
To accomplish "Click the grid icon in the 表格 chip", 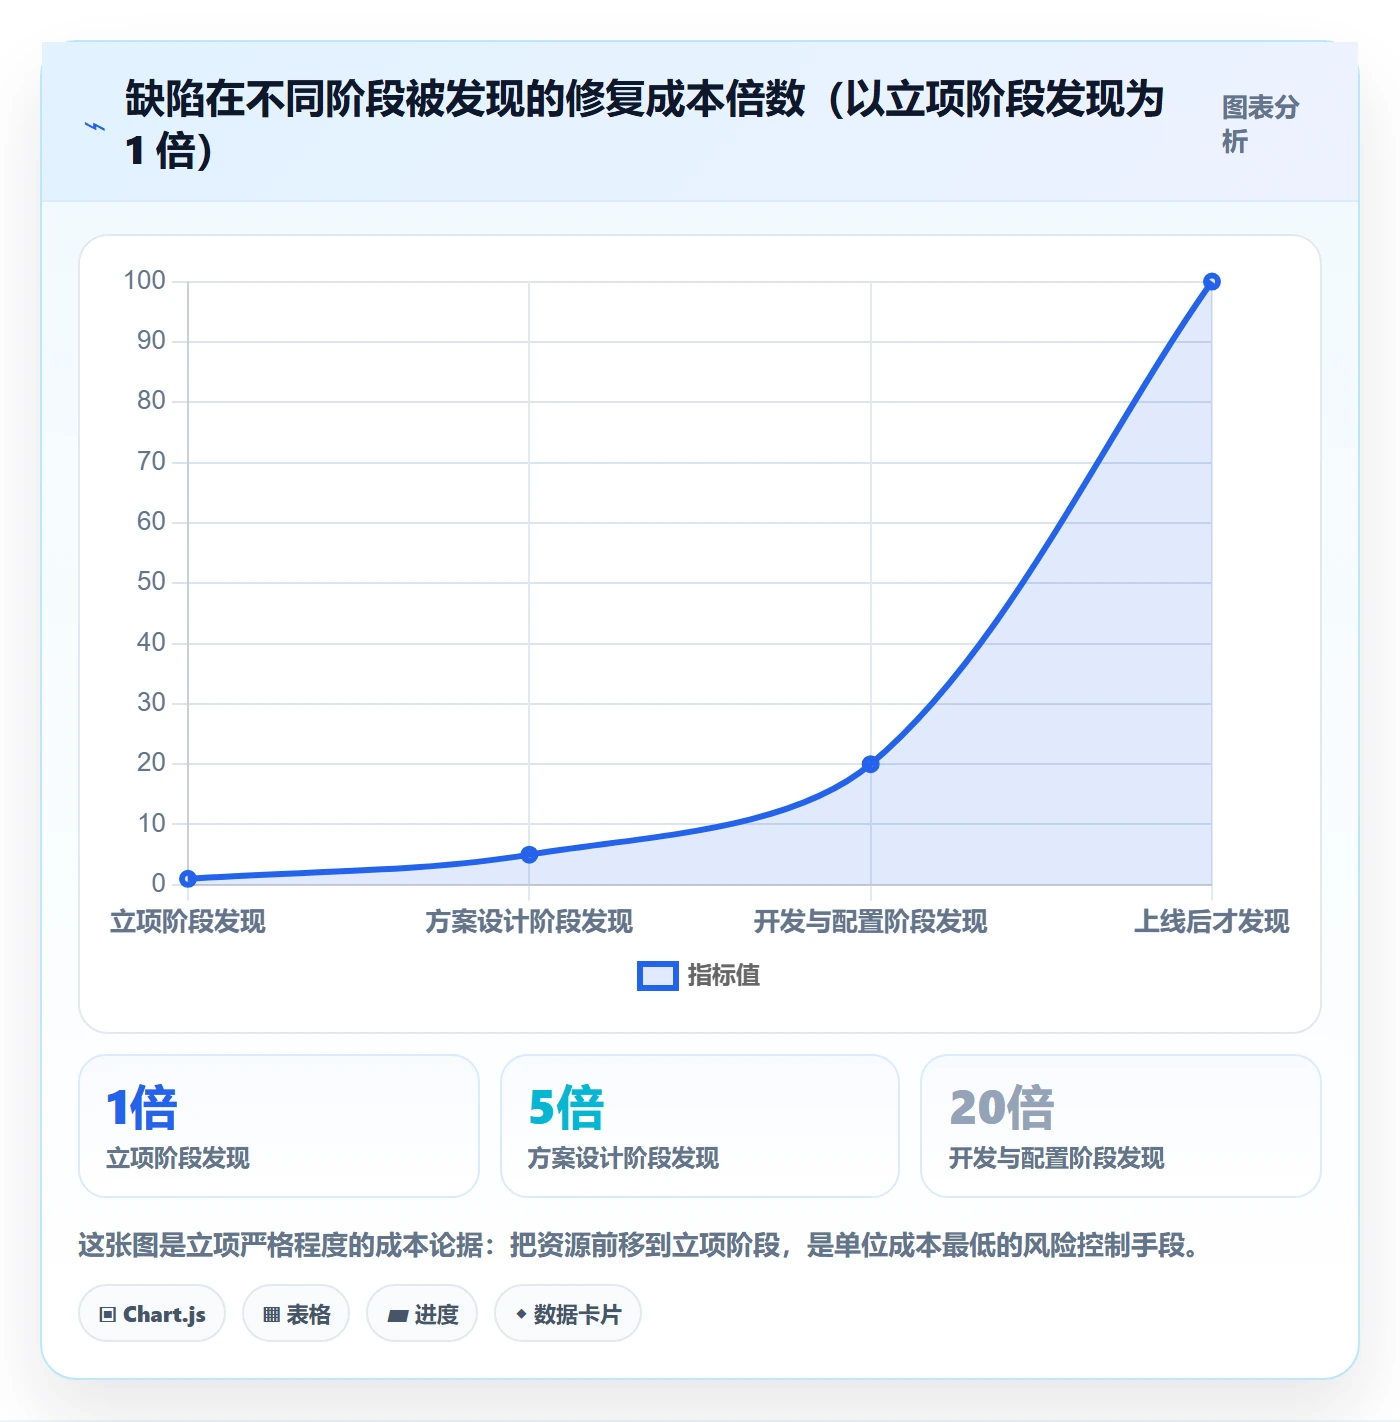I will tap(271, 1315).
